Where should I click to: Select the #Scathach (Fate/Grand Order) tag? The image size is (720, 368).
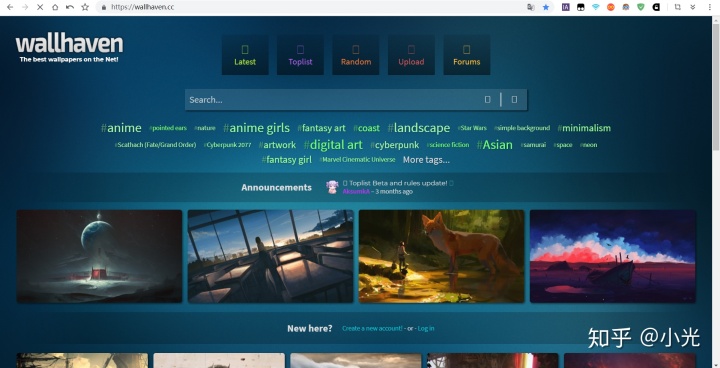pyautogui.click(x=155, y=145)
